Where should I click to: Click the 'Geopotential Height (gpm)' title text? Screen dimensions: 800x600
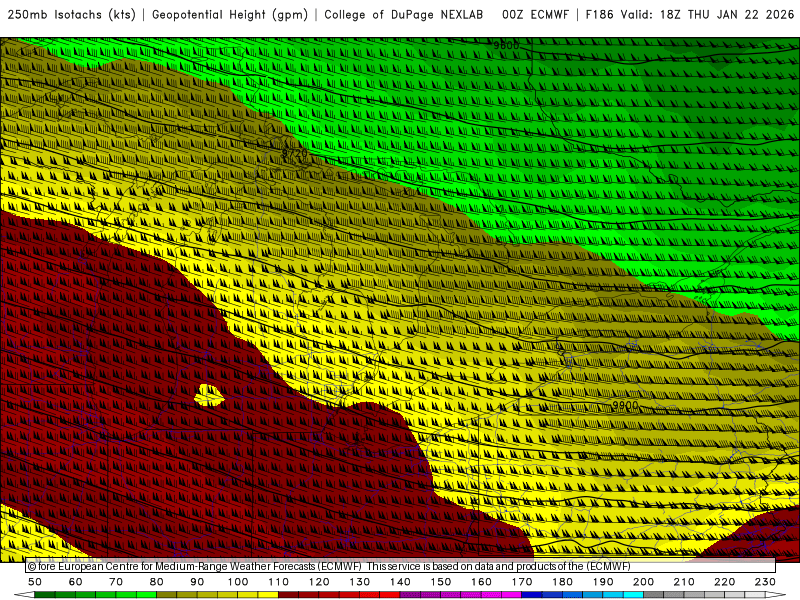click(230, 15)
